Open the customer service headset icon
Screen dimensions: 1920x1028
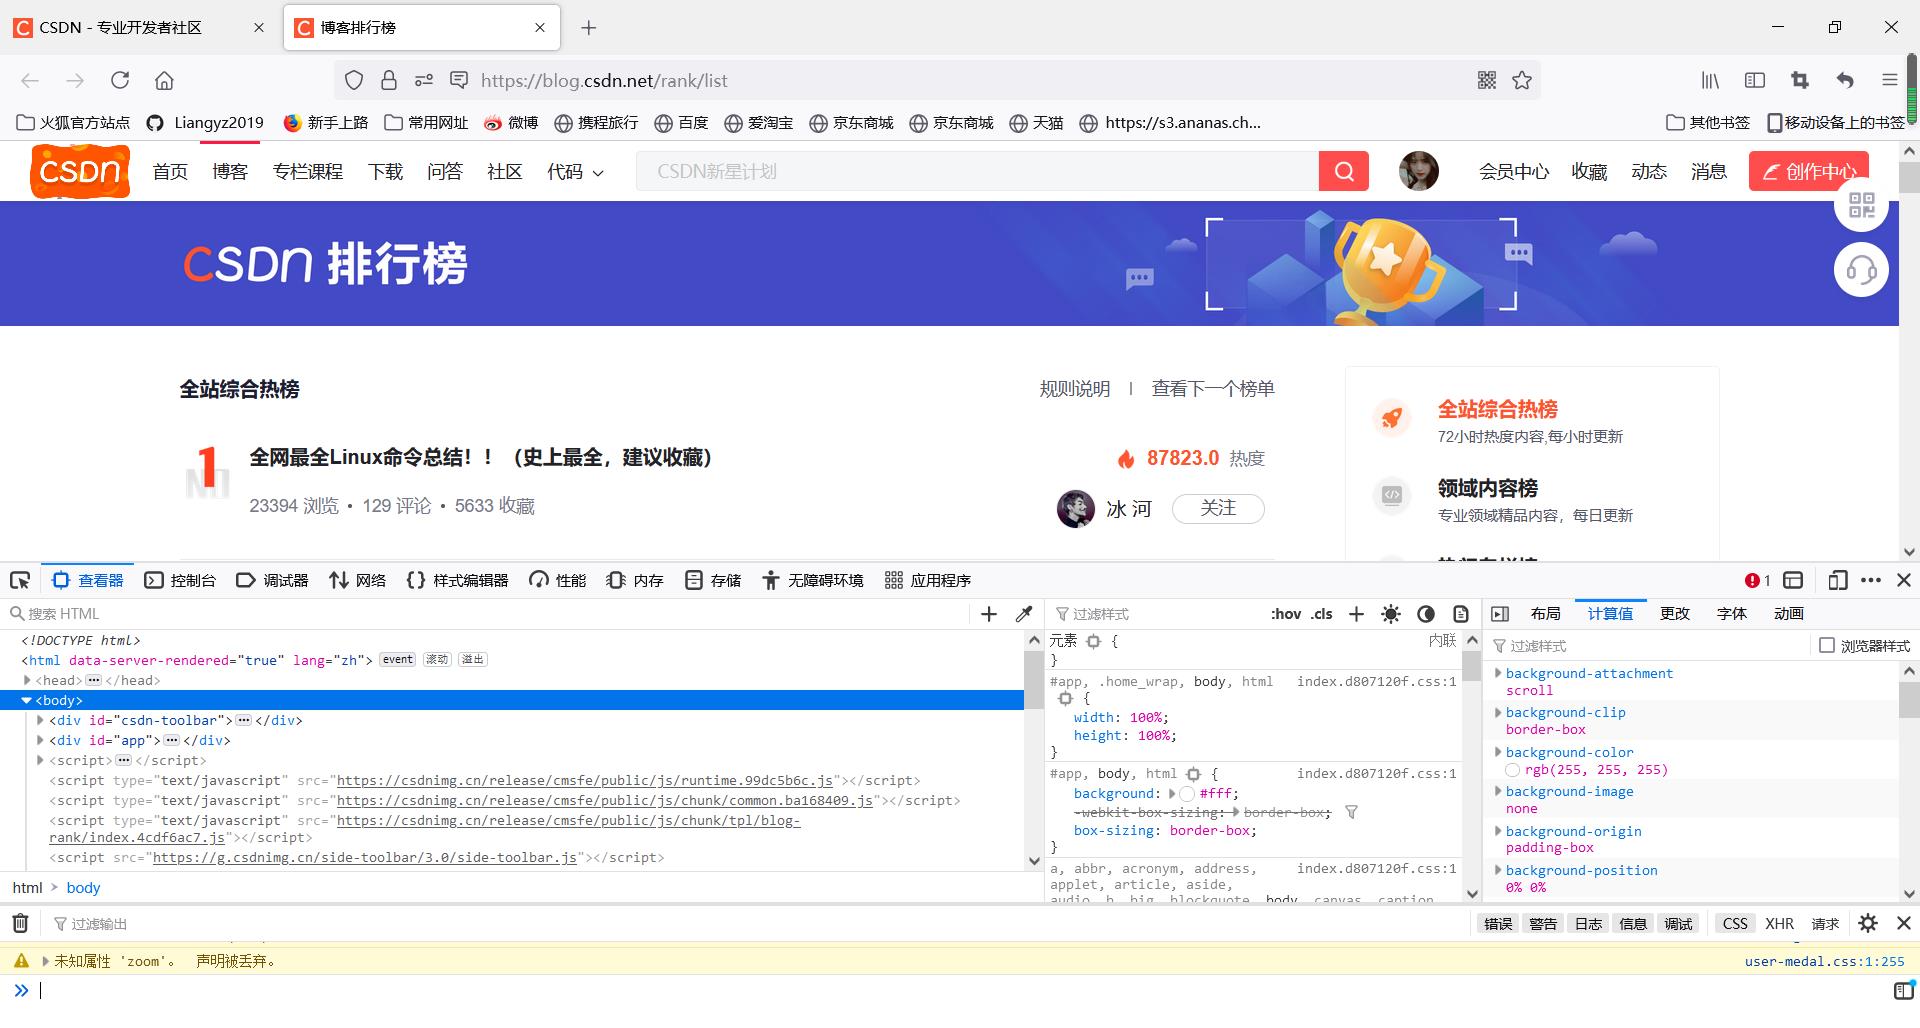(x=1861, y=270)
